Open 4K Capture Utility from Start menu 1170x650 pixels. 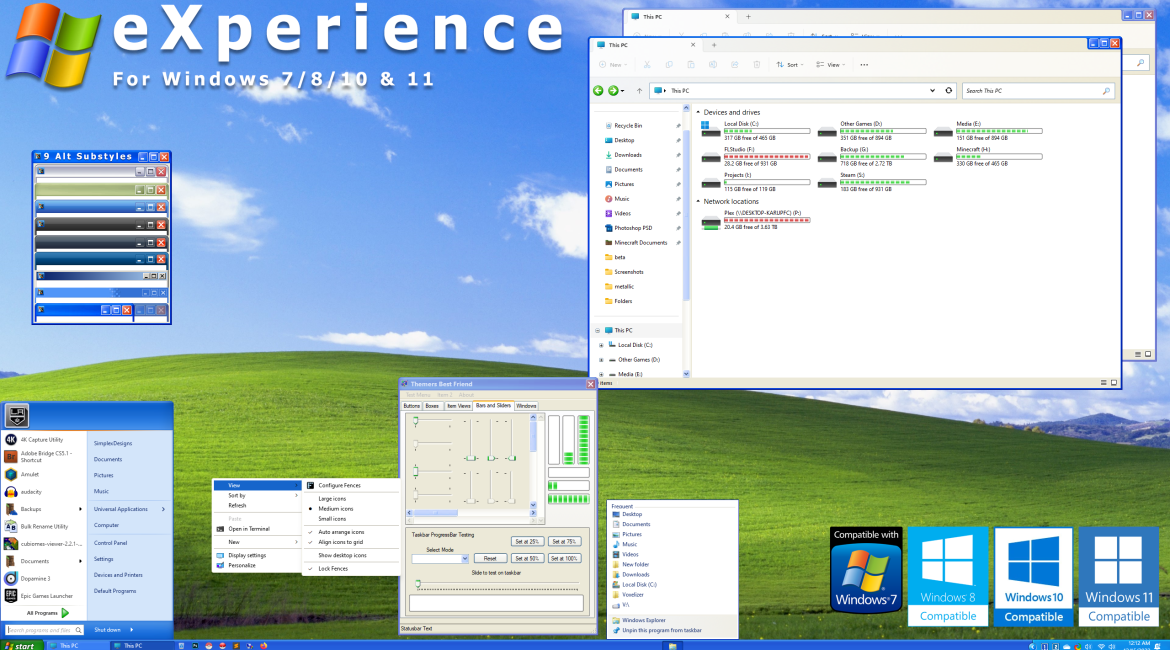tap(40, 439)
